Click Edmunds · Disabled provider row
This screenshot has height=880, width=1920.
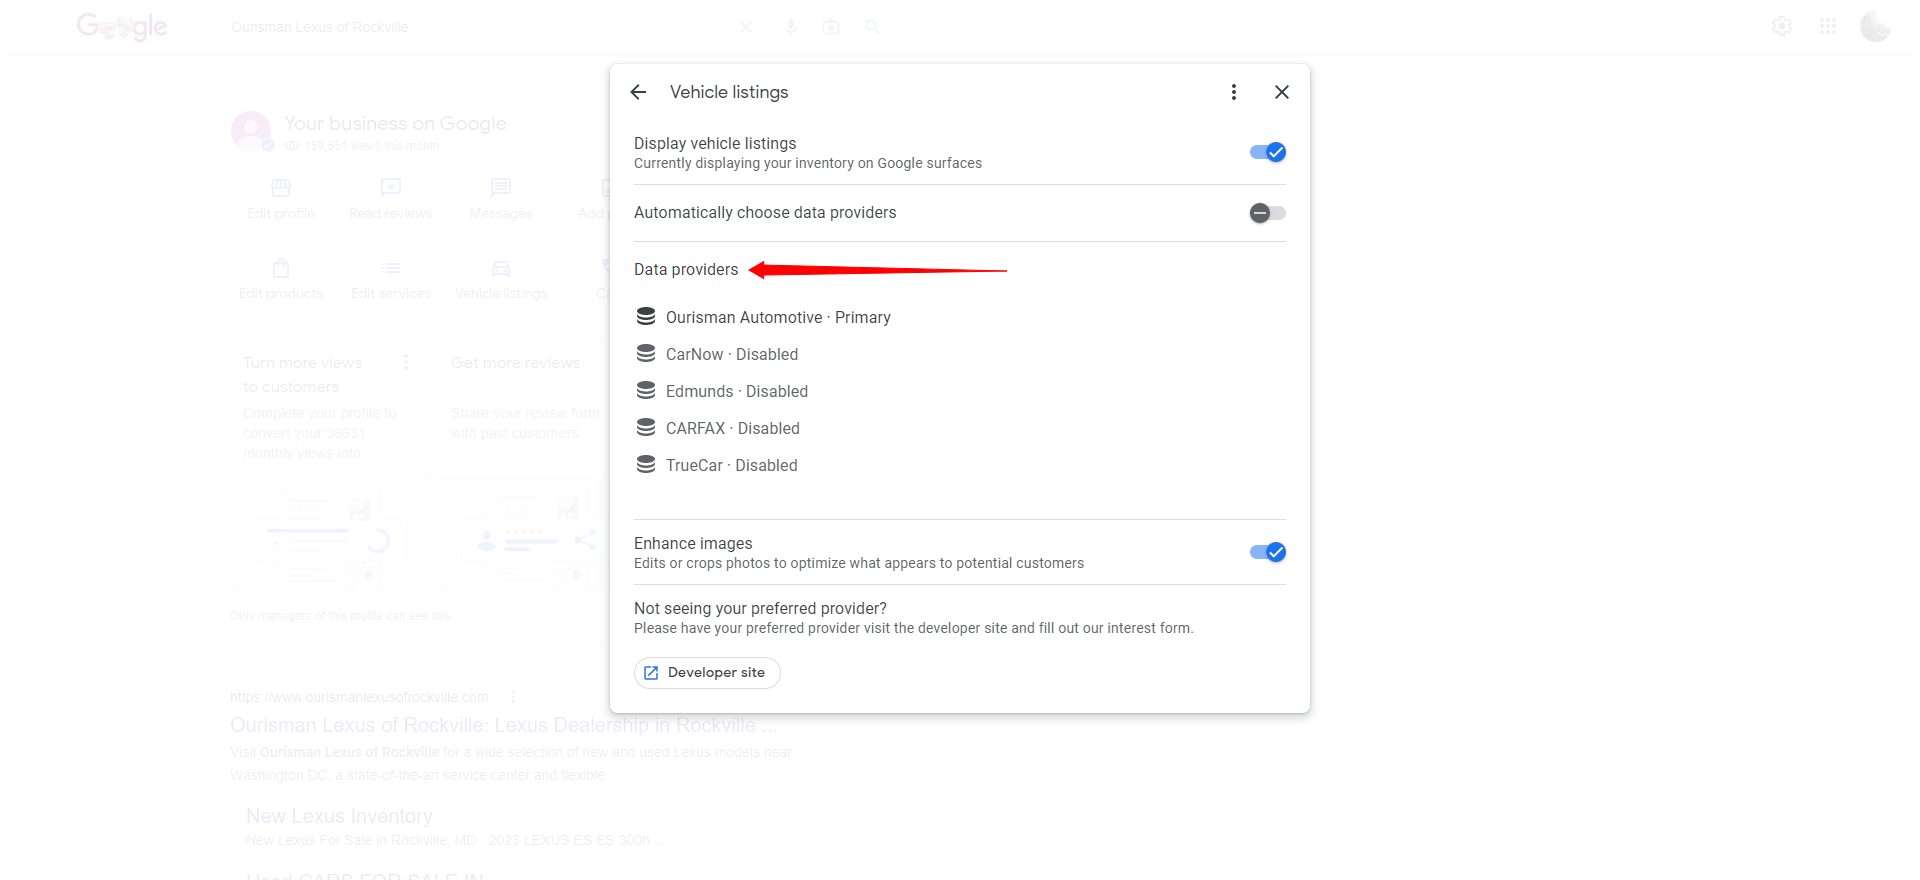(x=737, y=391)
